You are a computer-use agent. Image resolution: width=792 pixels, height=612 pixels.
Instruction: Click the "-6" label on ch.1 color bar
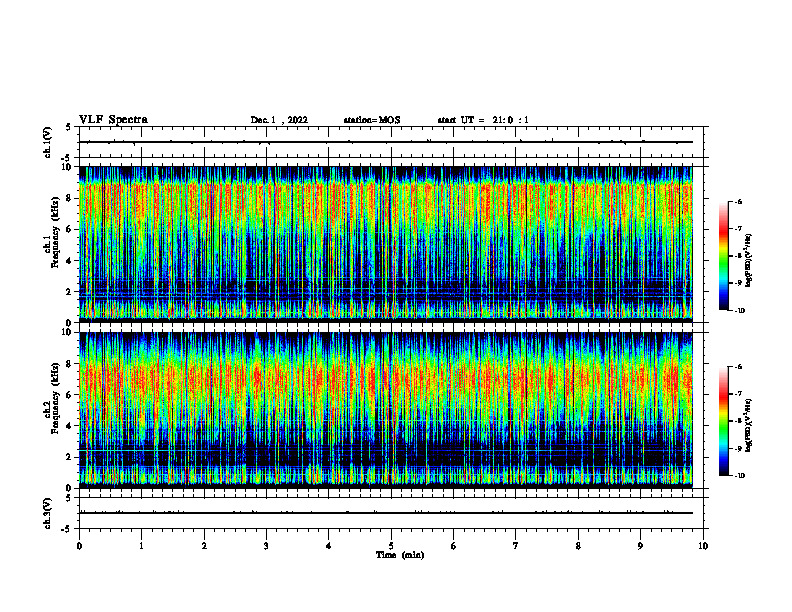click(x=738, y=201)
